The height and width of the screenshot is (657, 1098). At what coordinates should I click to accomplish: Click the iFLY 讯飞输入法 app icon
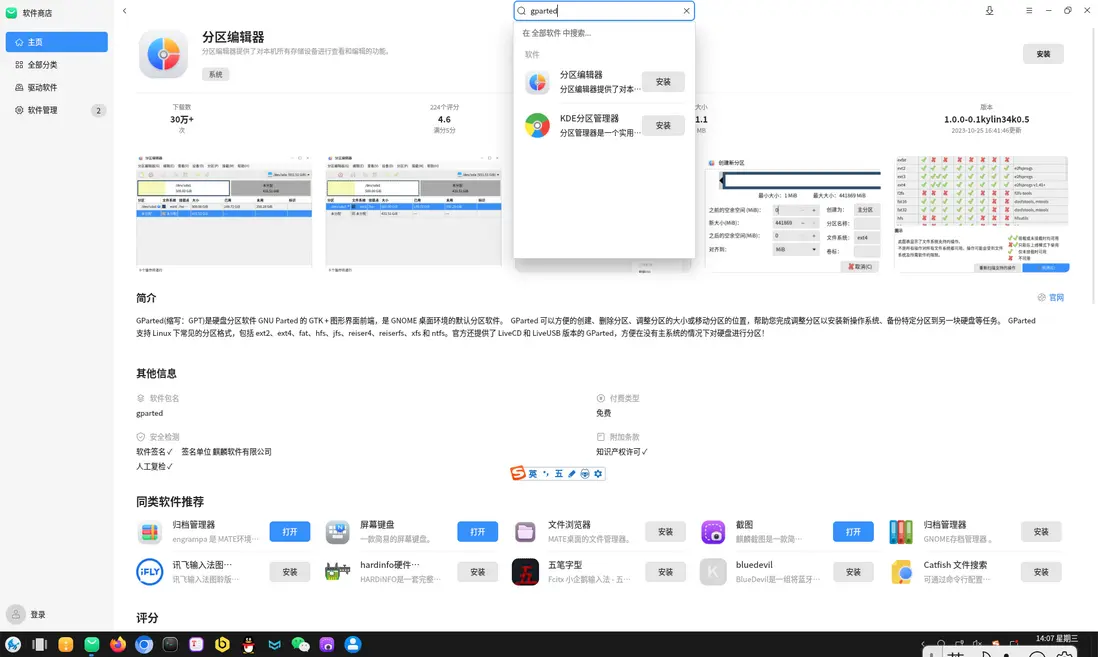pos(149,572)
